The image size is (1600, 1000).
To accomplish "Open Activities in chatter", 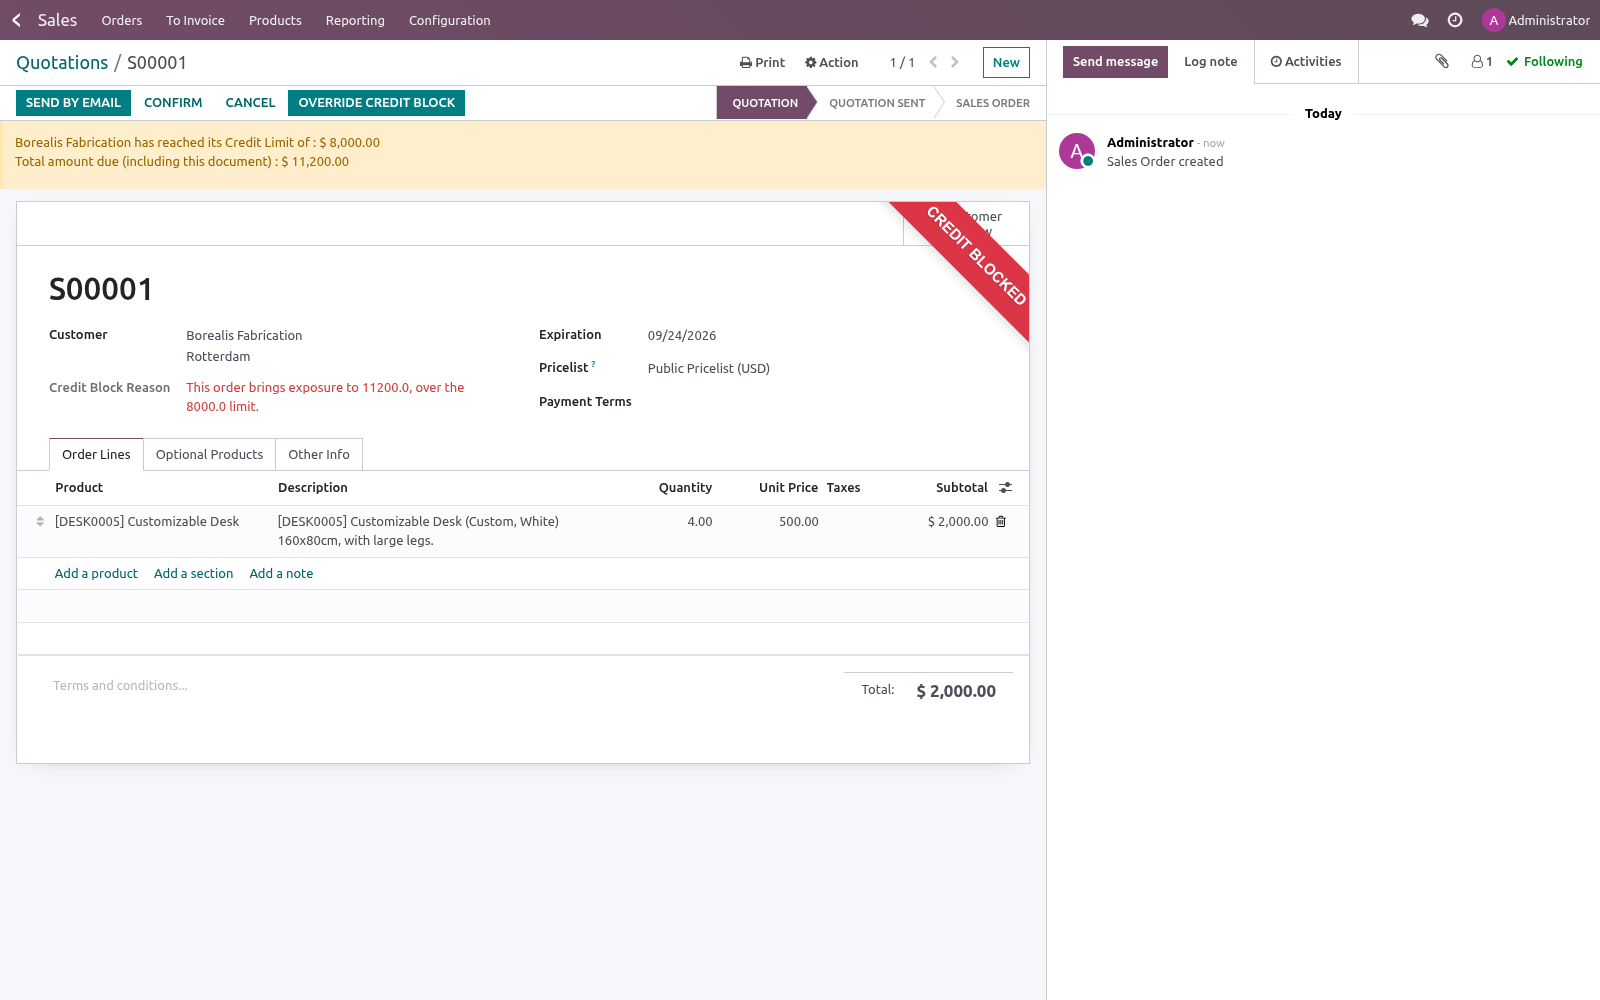I will (x=1305, y=62).
